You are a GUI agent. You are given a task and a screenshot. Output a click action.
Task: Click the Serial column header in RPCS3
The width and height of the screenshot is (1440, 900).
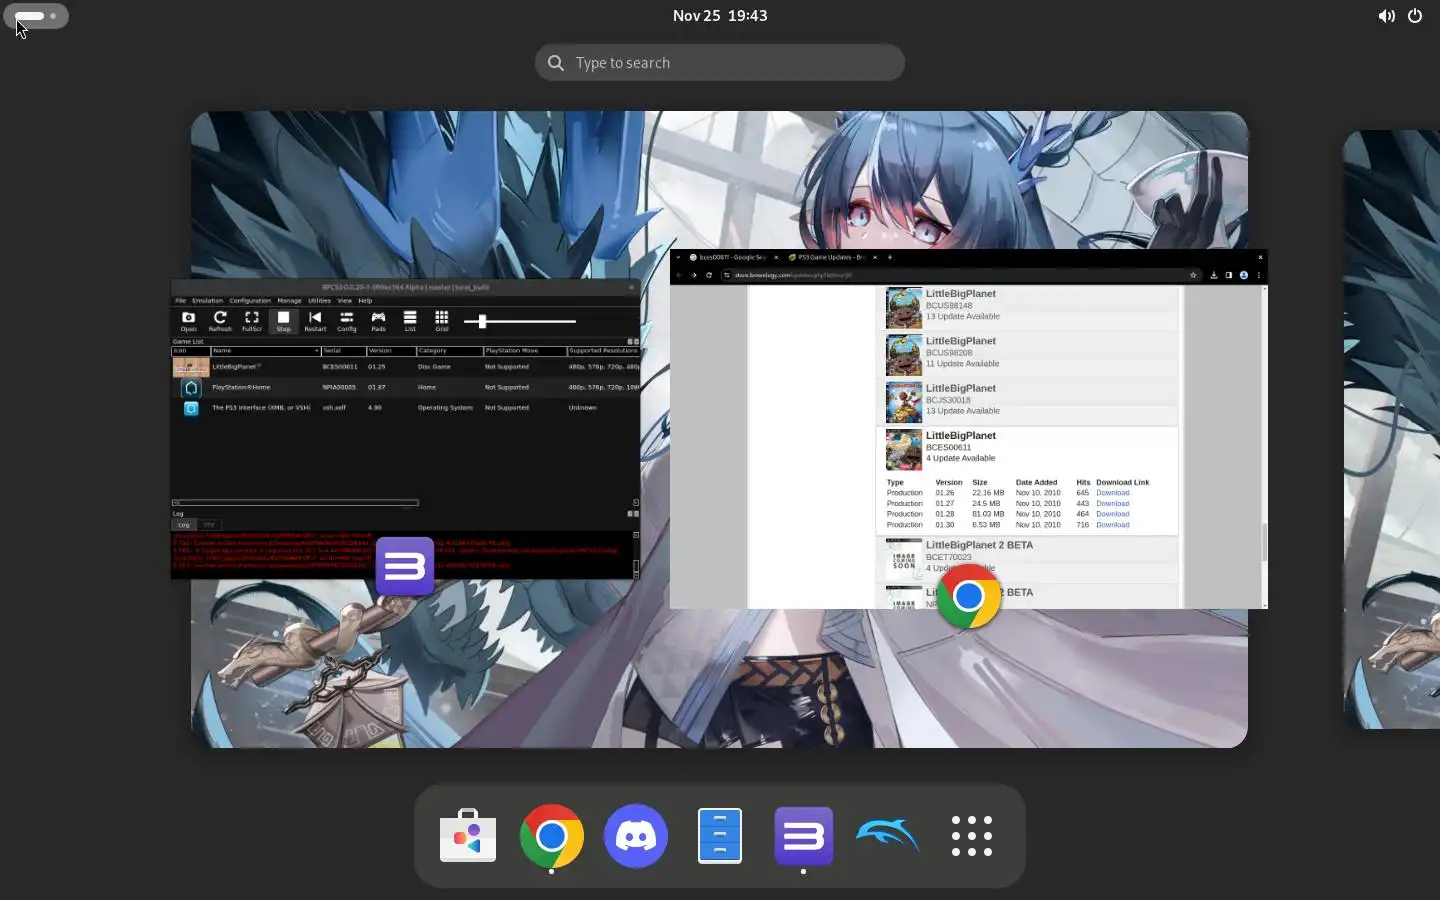pyautogui.click(x=343, y=351)
